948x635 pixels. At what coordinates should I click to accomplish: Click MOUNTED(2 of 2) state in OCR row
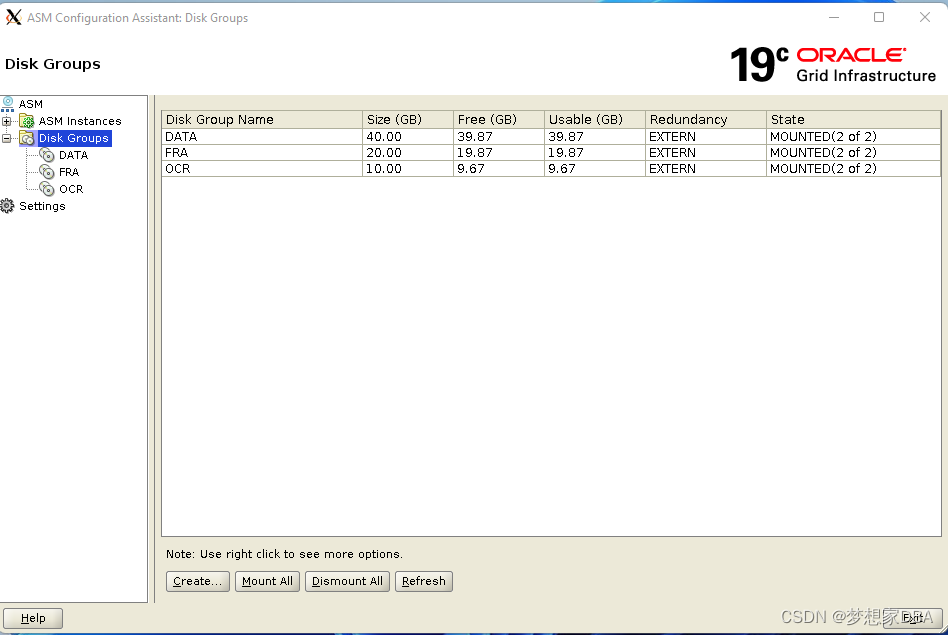pyautogui.click(x=823, y=169)
